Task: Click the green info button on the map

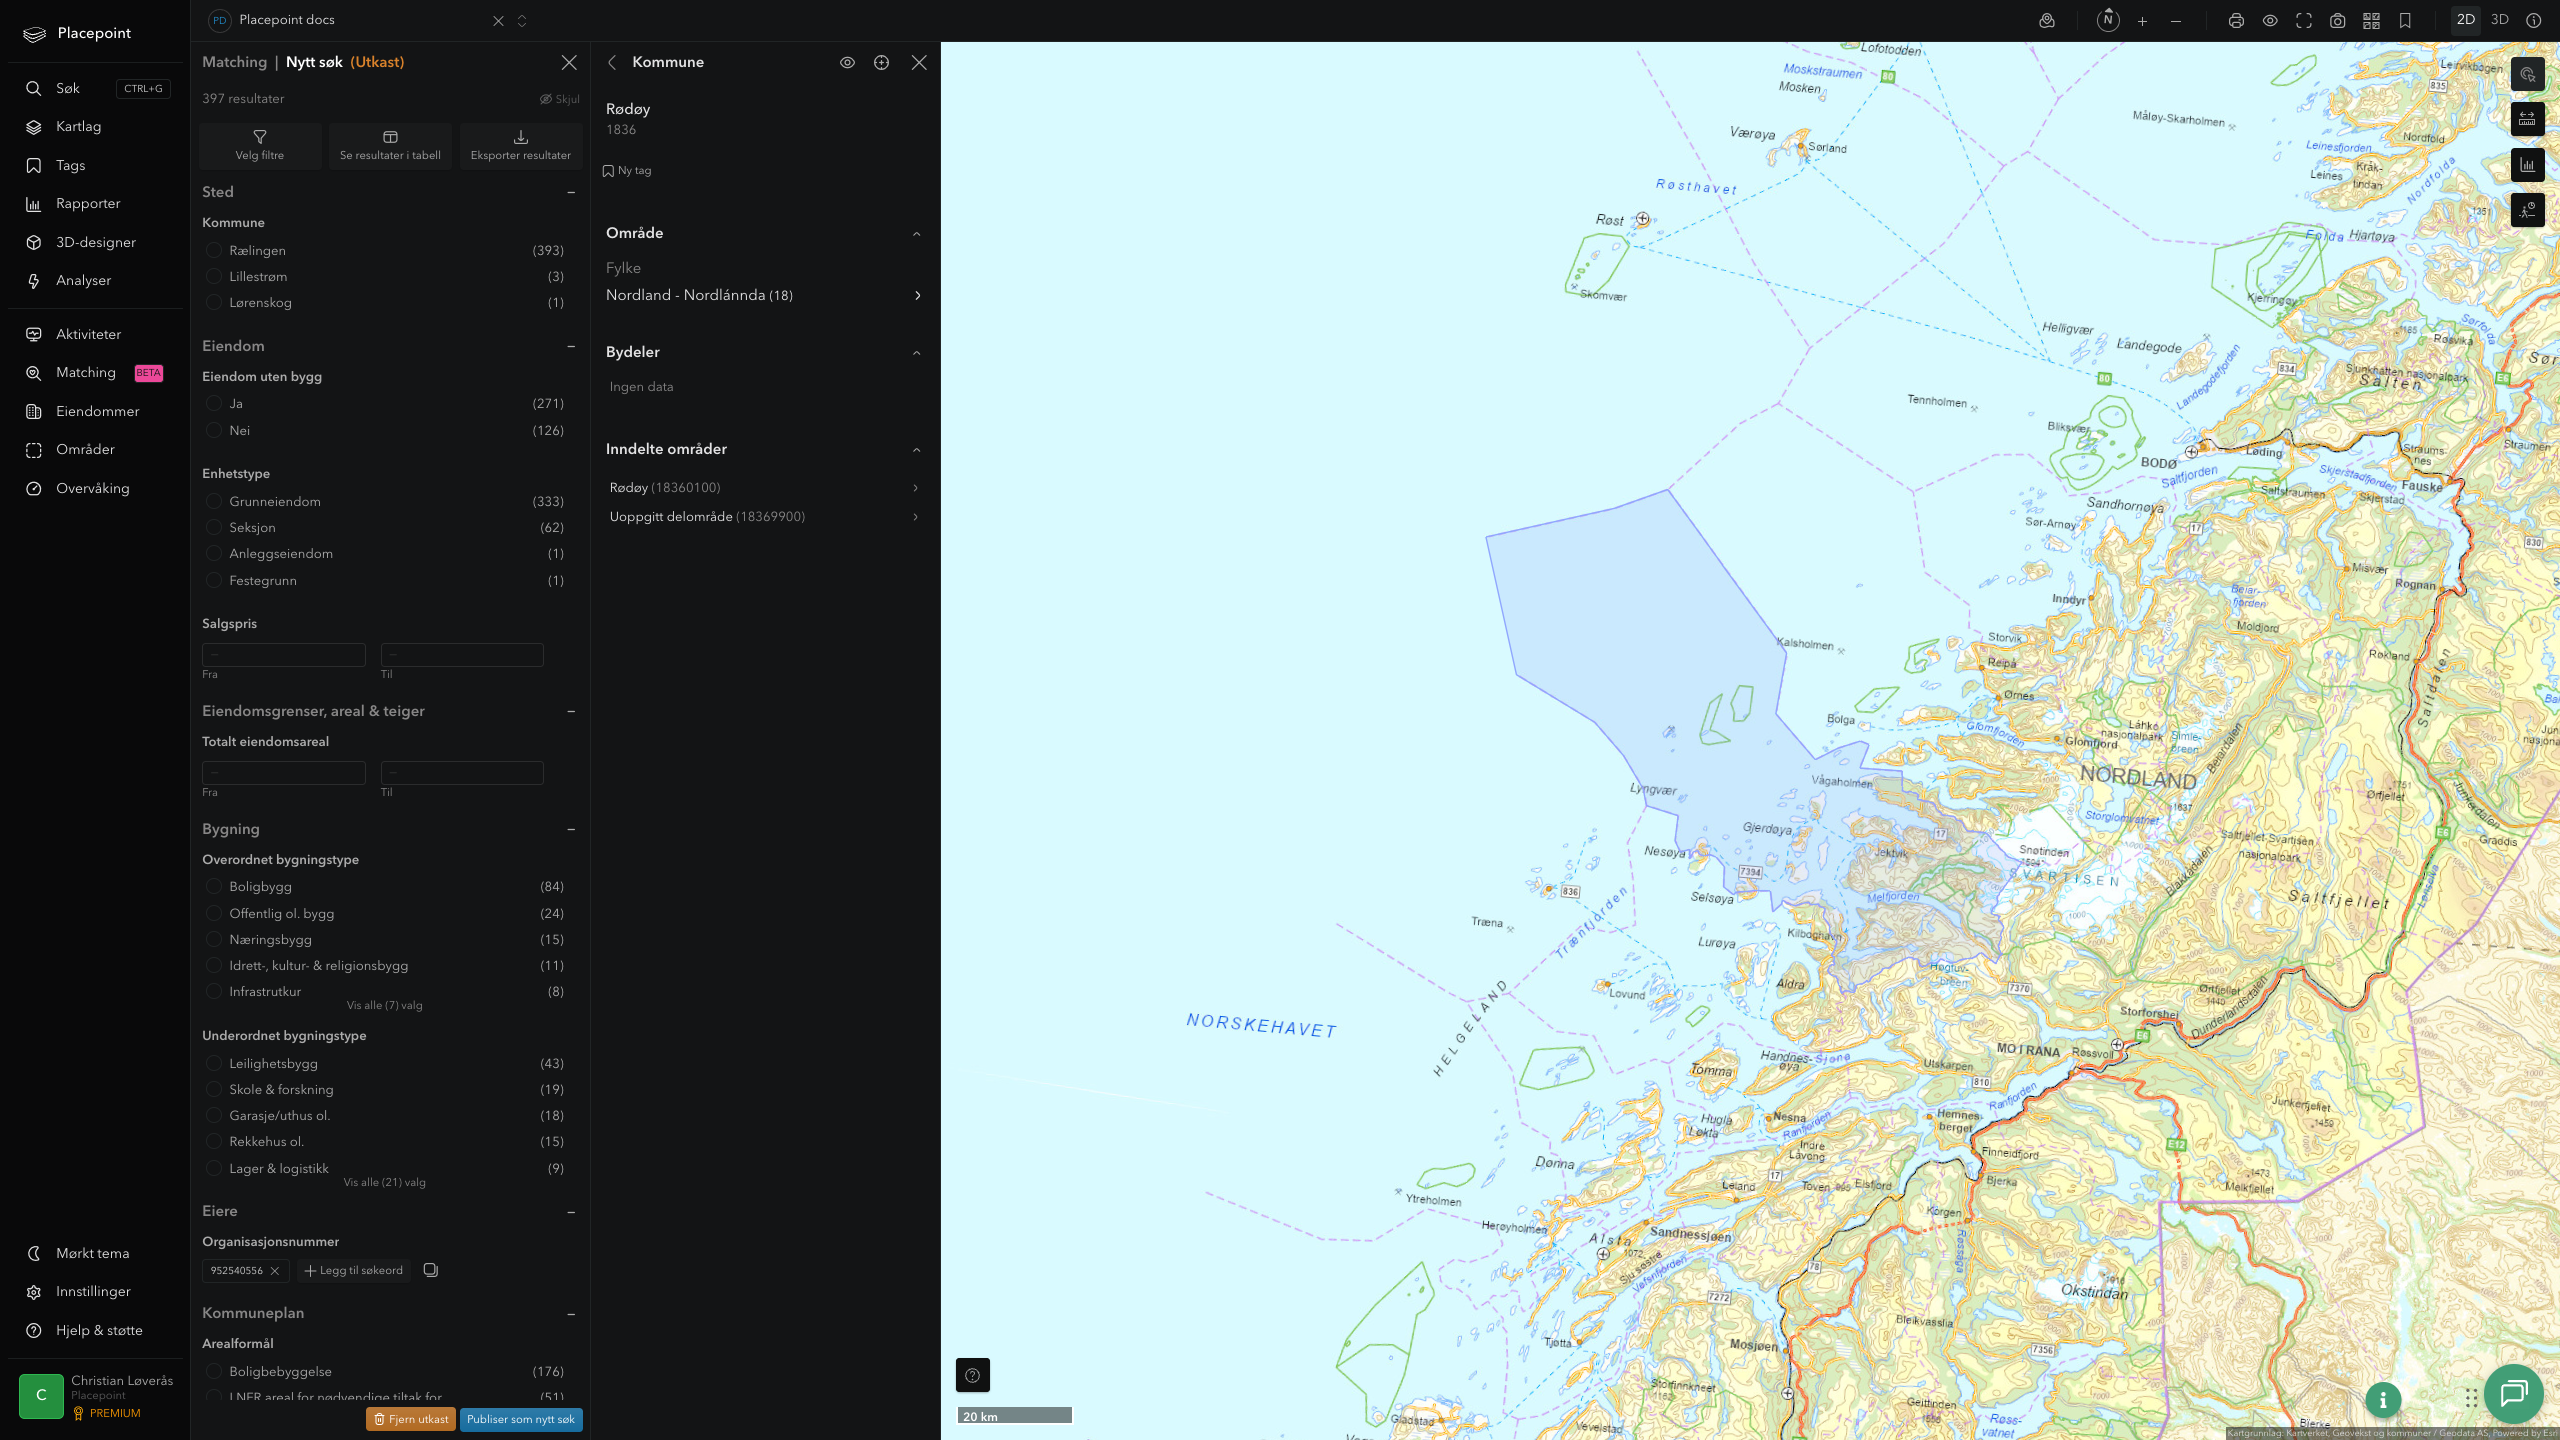Action: pyautogui.click(x=2383, y=1400)
